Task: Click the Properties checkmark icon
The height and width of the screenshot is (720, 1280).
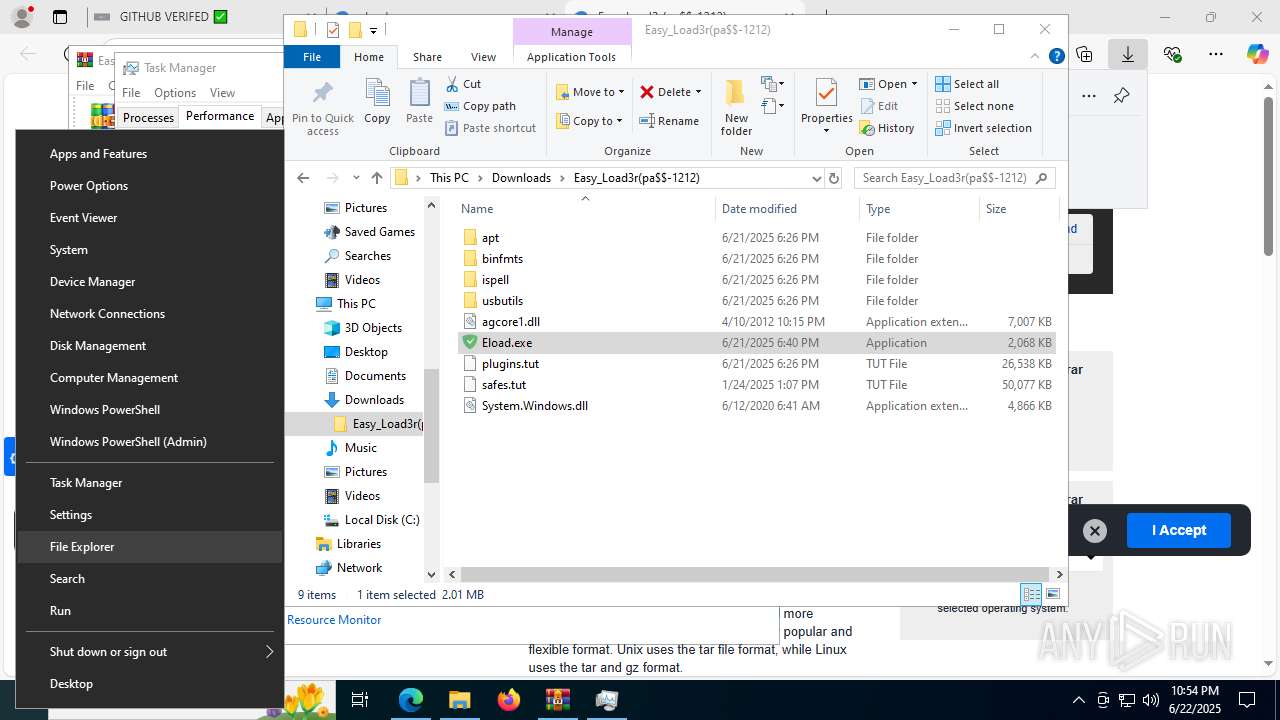Action: tap(826, 93)
